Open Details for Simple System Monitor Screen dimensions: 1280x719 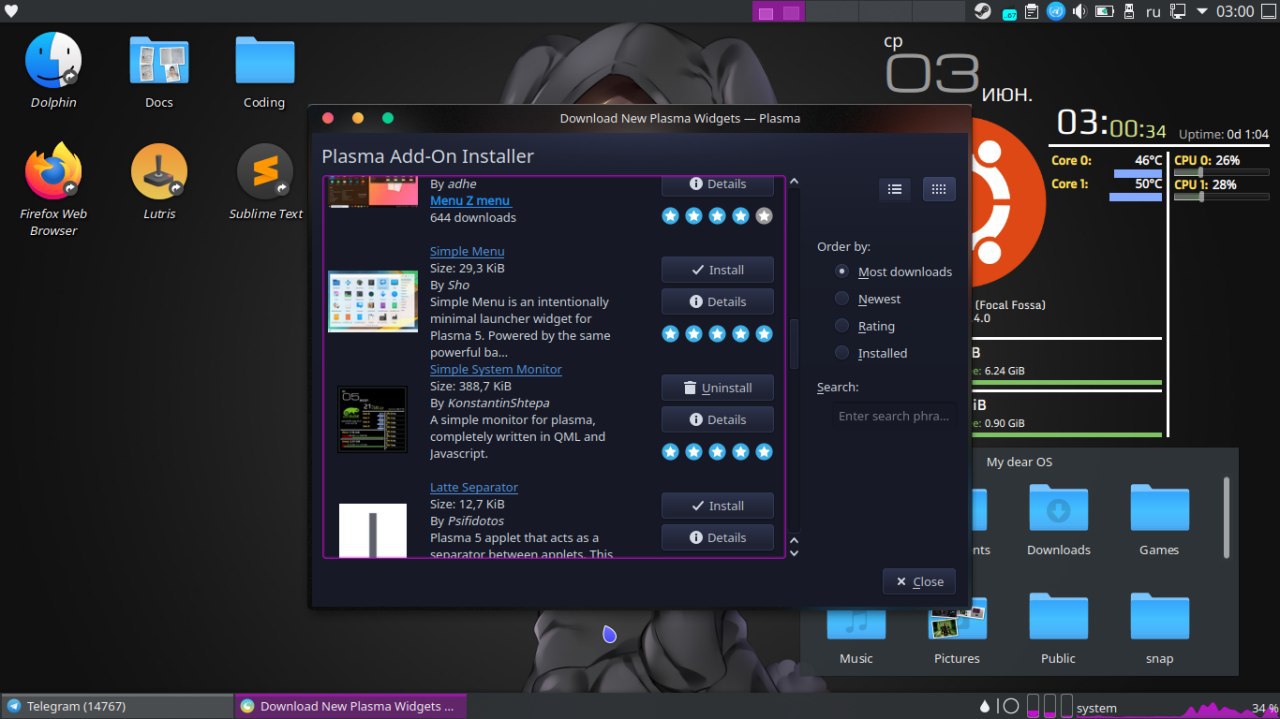click(717, 419)
